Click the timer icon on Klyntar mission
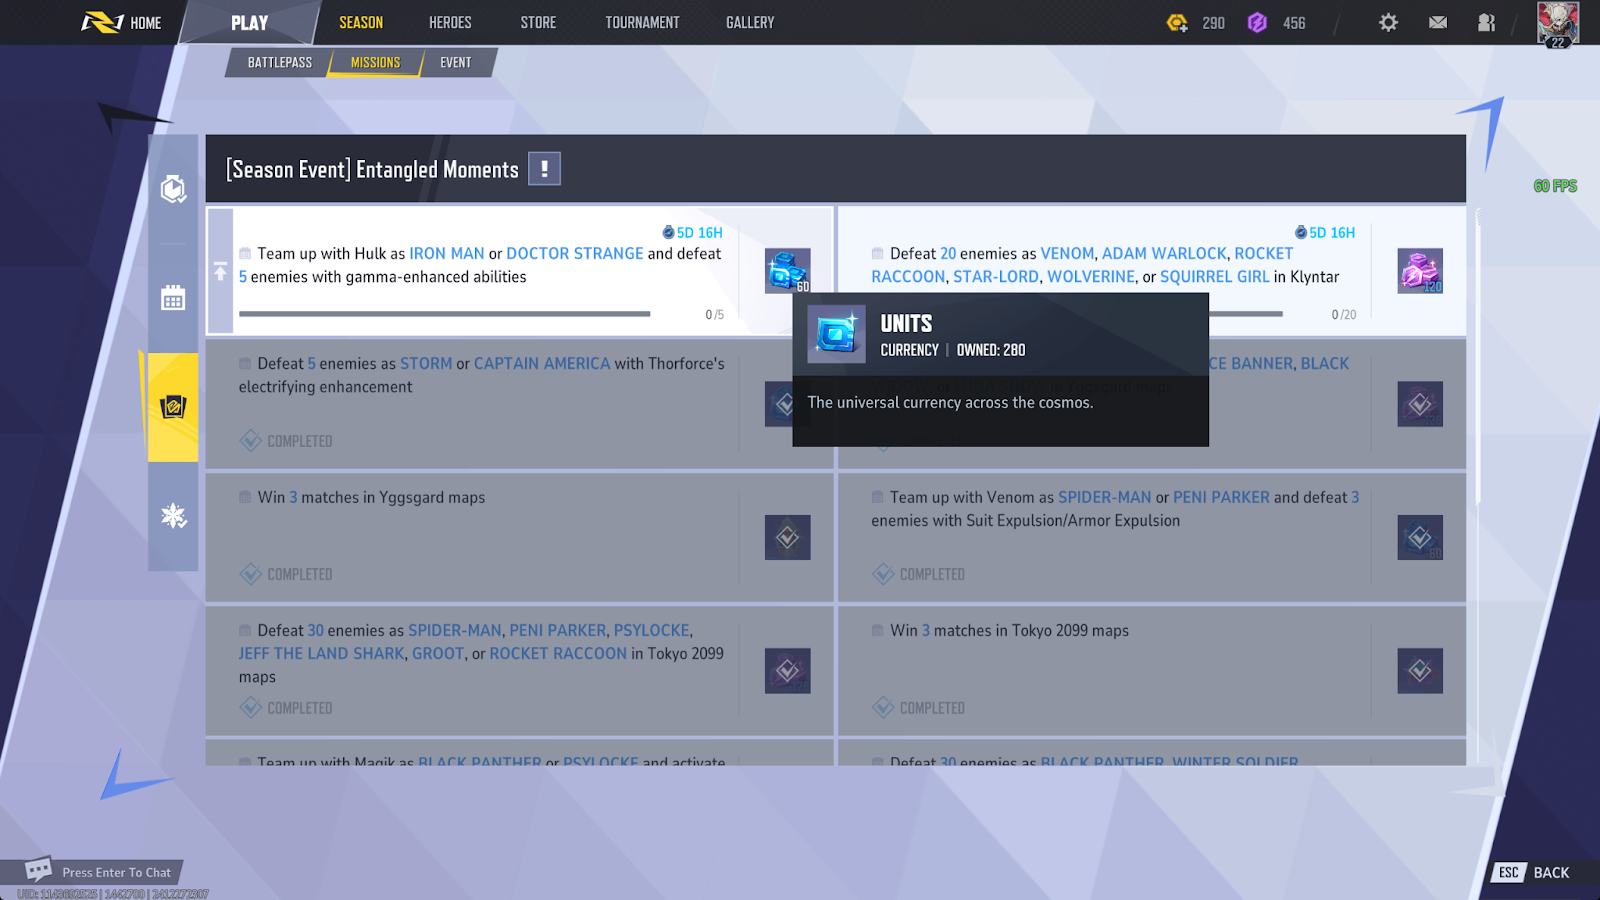The width and height of the screenshot is (1600, 900). coord(1301,232)
